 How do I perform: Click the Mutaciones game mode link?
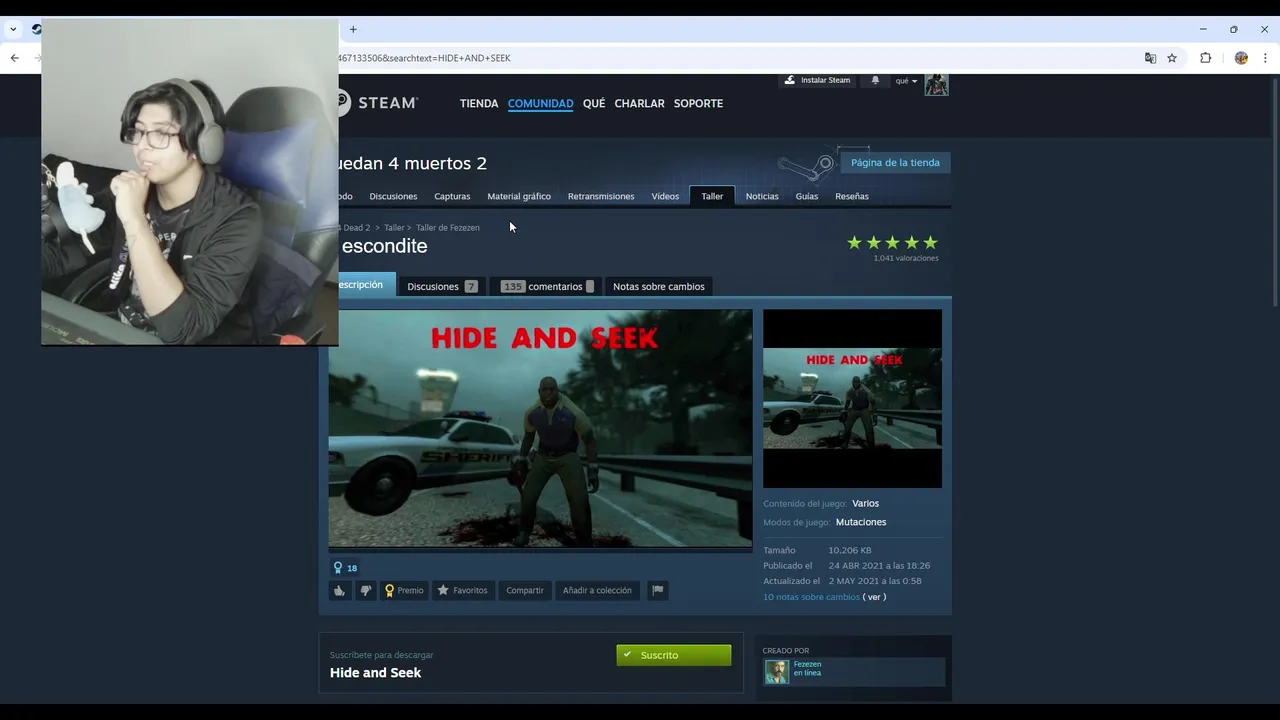[861, 522]
